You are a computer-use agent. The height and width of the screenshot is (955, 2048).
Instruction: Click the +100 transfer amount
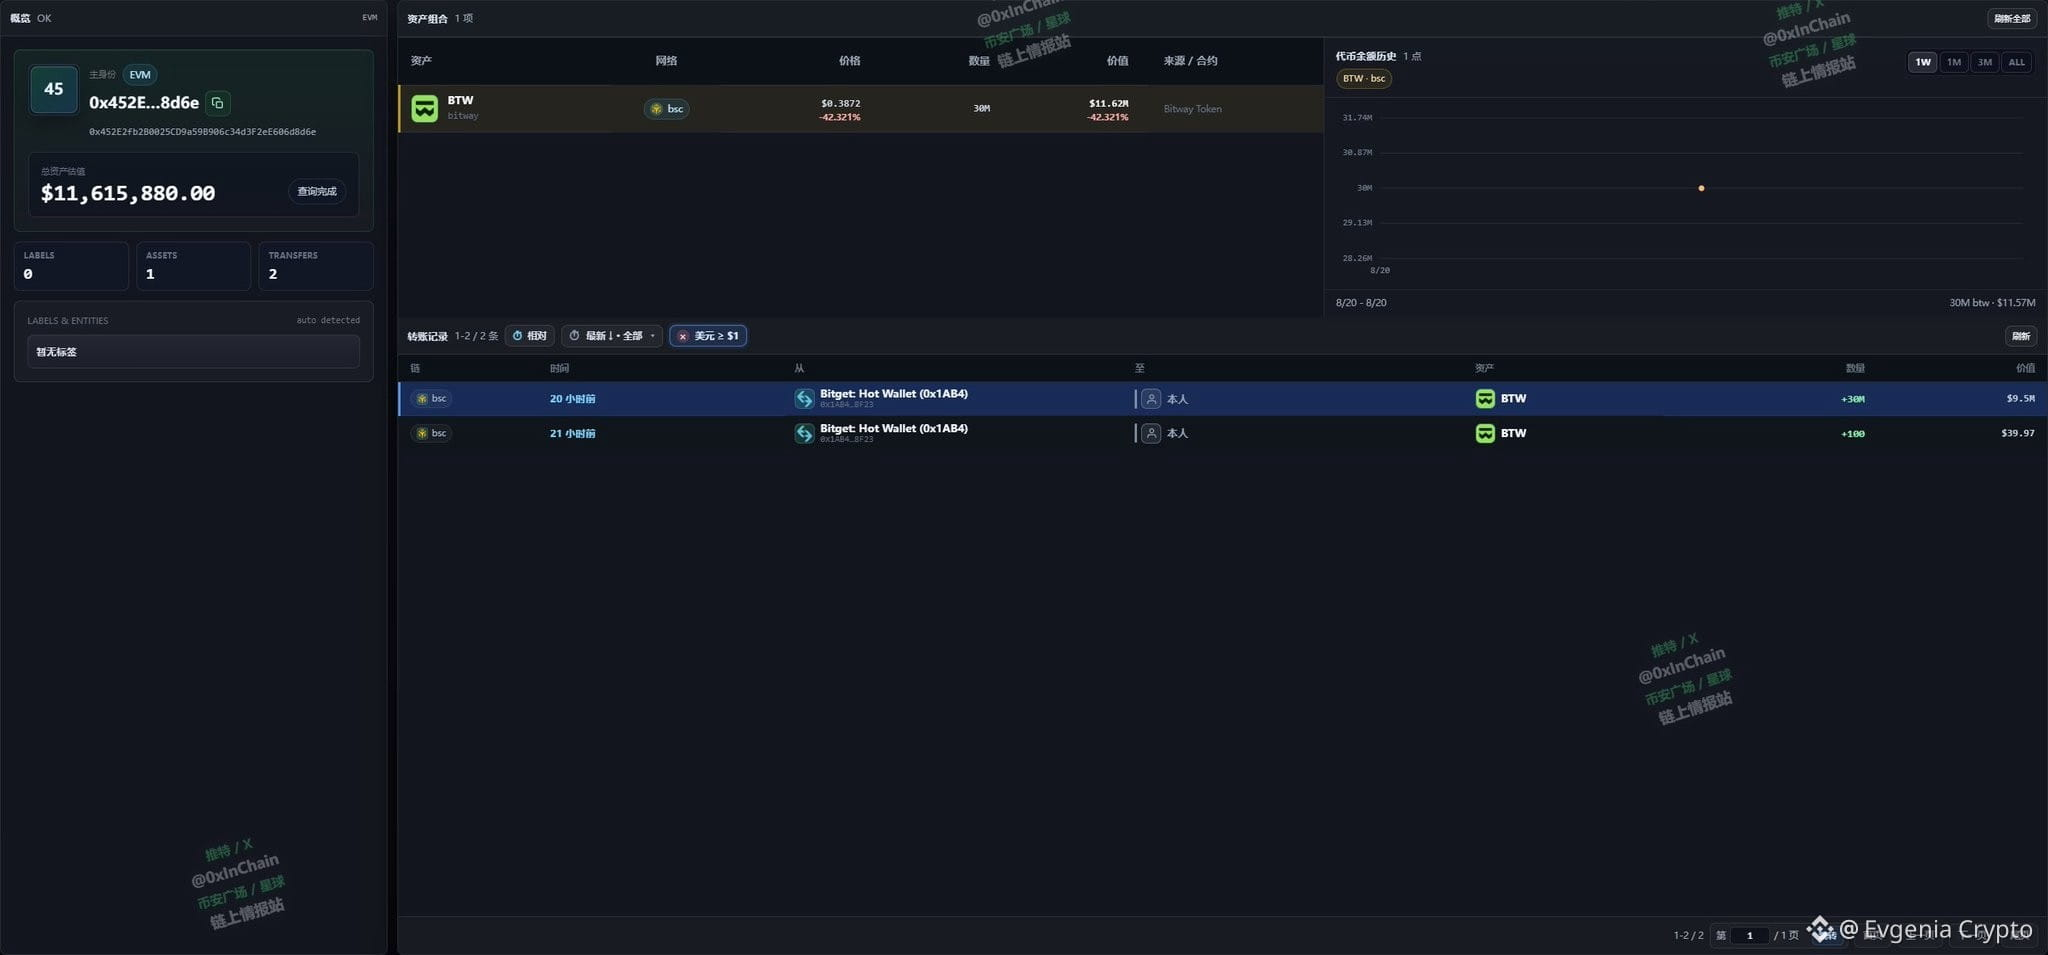pos(1852,434)
